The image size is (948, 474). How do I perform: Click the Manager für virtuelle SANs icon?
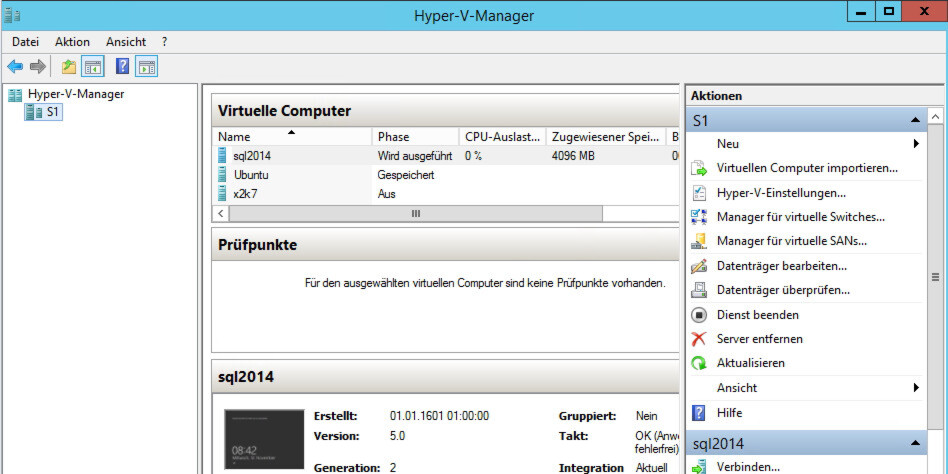699,241
